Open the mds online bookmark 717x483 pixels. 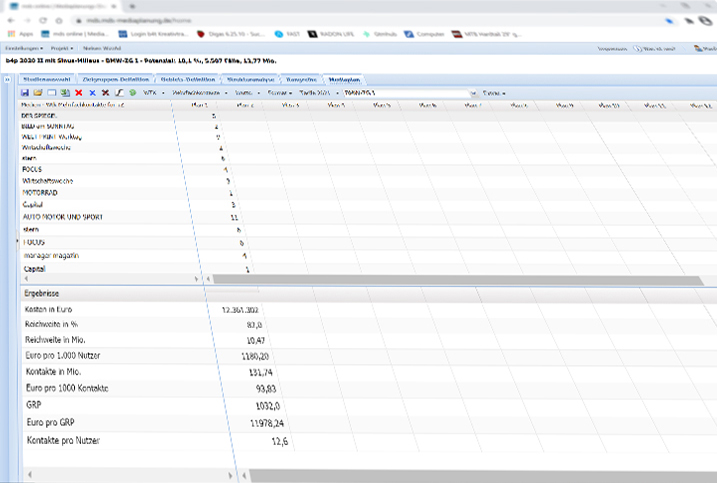pyautogui.click(x=75, y=34)
